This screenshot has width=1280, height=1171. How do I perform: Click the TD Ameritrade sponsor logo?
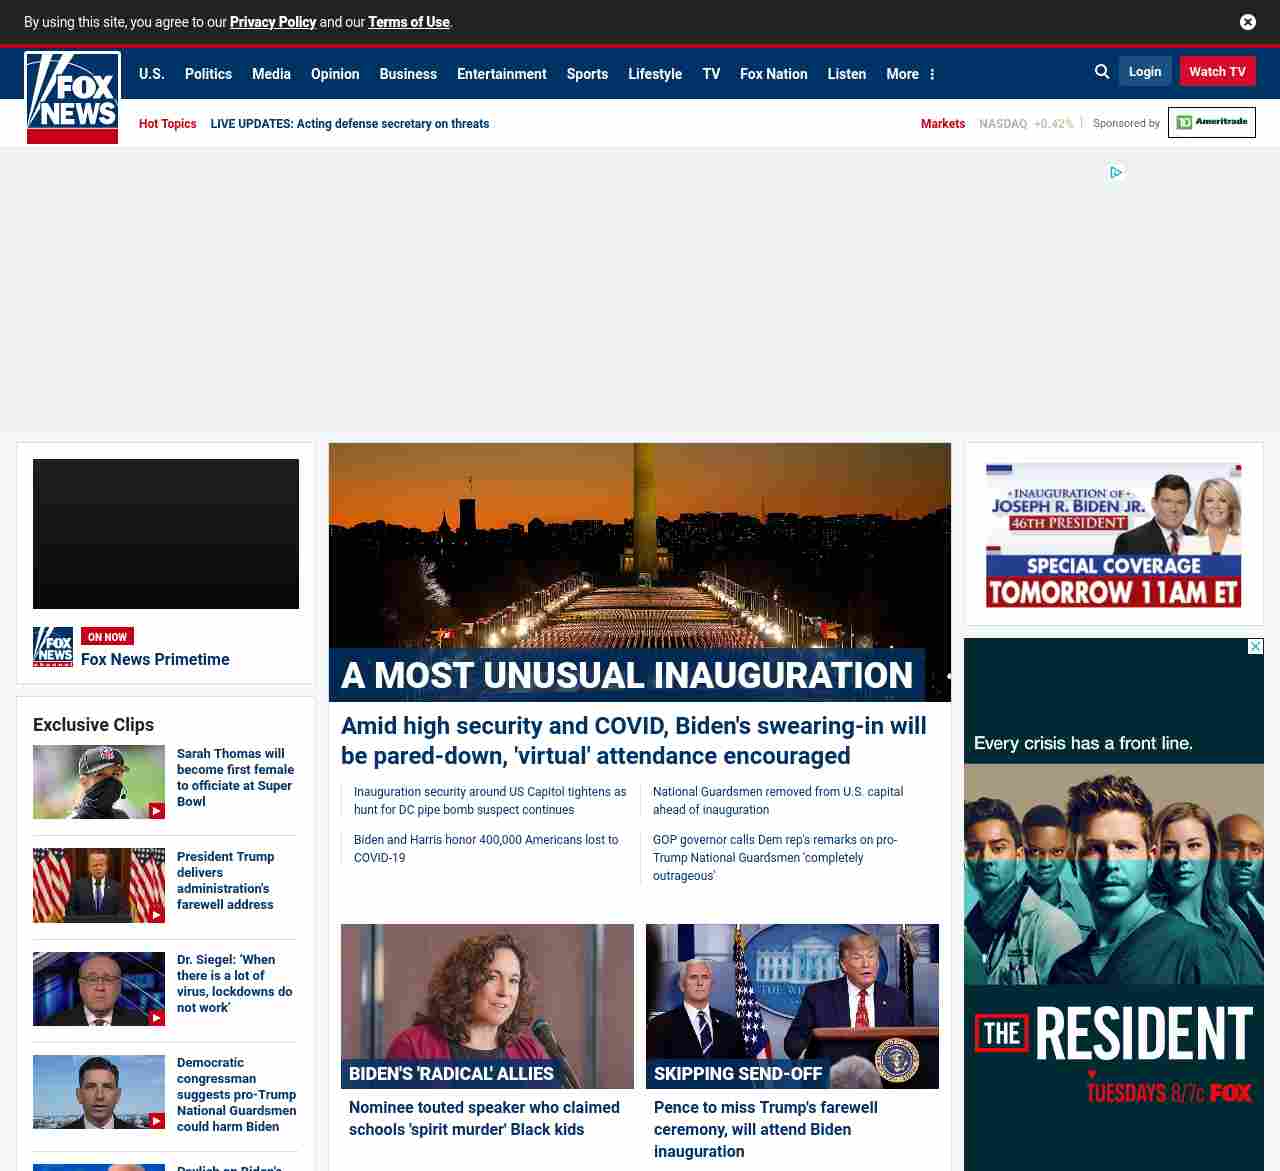1212,123
